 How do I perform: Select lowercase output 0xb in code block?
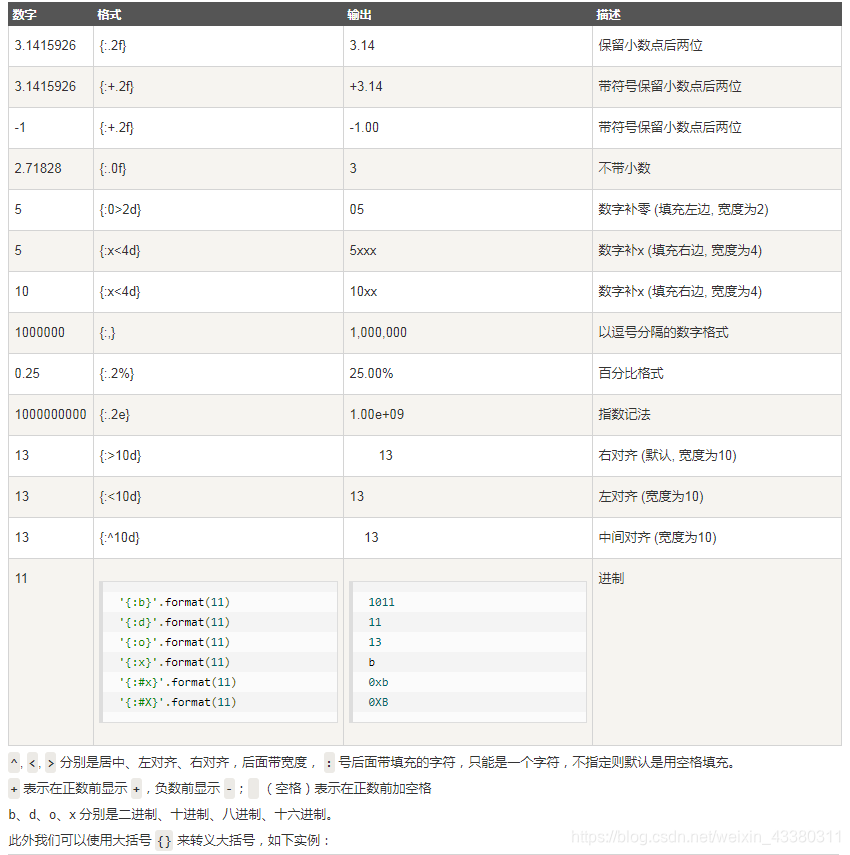pyautogui.click(x=378, y=682)
